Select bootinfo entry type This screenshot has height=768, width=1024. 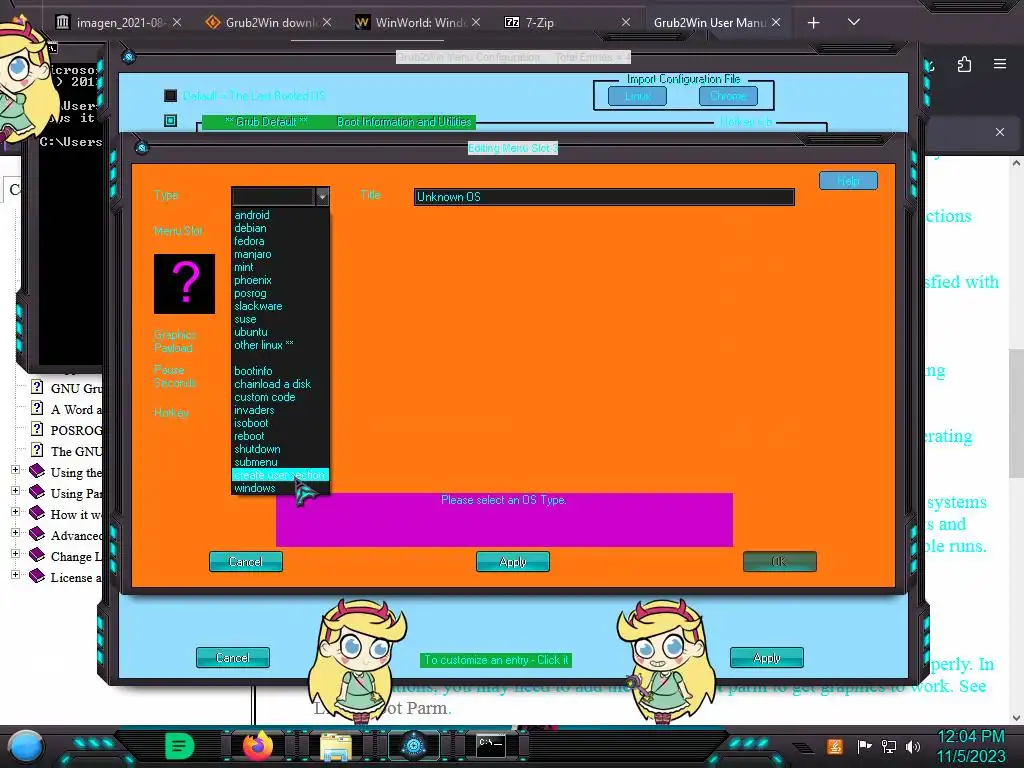pos(253,371)
